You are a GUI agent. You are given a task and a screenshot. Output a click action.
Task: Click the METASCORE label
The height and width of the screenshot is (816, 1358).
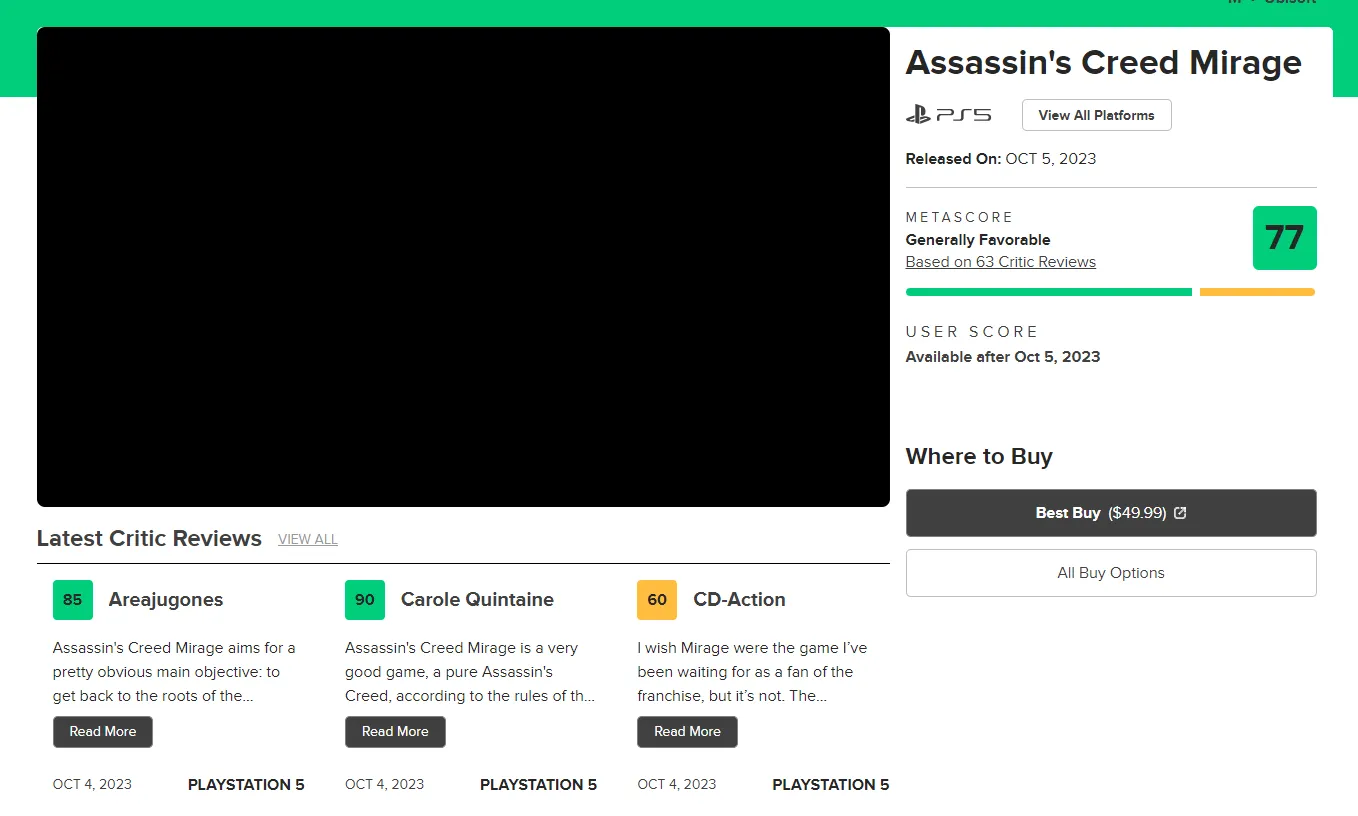[x=959, y=217]
